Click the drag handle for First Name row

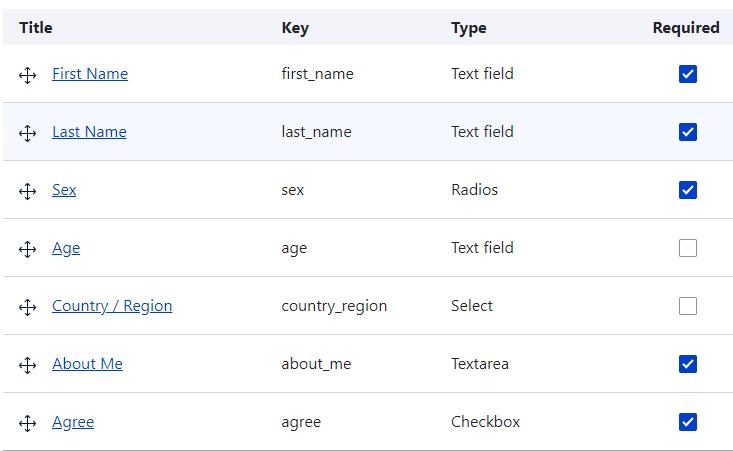click(28, 75)
